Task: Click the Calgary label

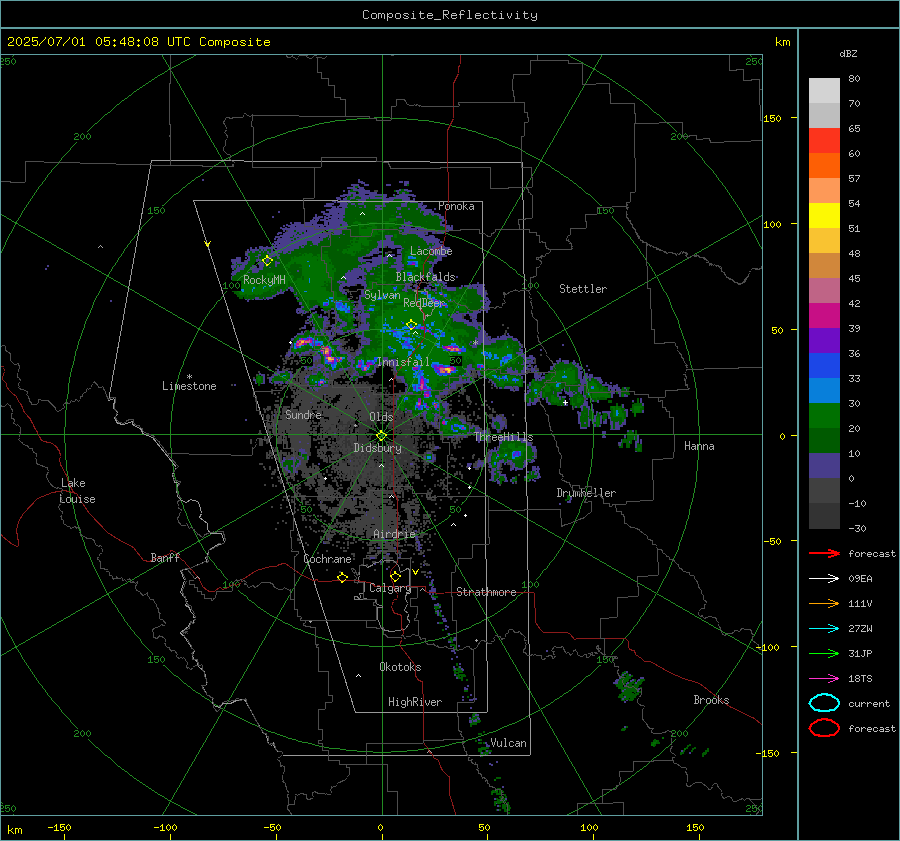Action: click(390, 588)
